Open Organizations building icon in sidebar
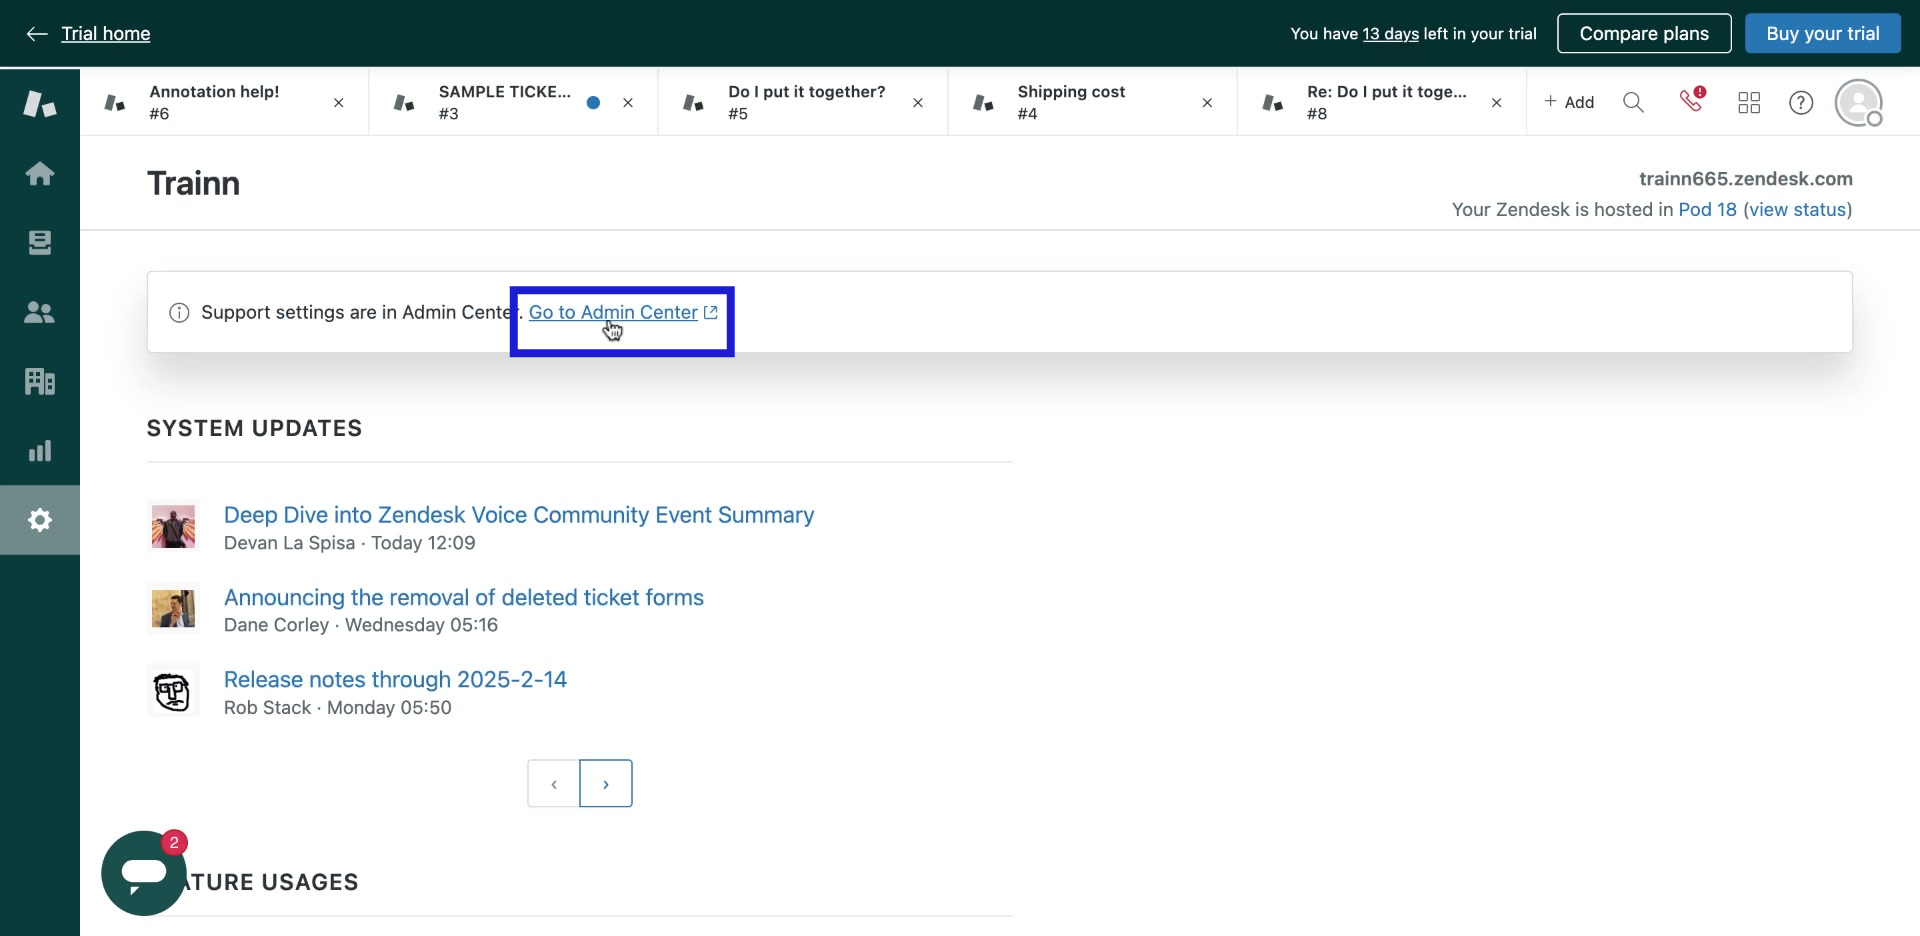This screenshot has width=1920, height=936. coord(40,382)
